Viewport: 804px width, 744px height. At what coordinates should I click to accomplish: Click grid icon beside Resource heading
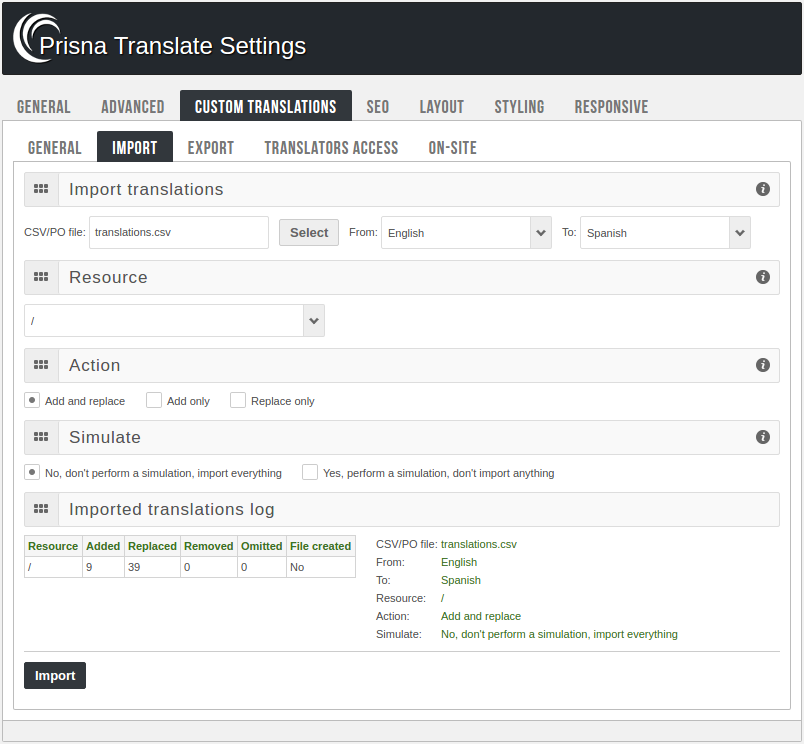click(x=41, y=277)
